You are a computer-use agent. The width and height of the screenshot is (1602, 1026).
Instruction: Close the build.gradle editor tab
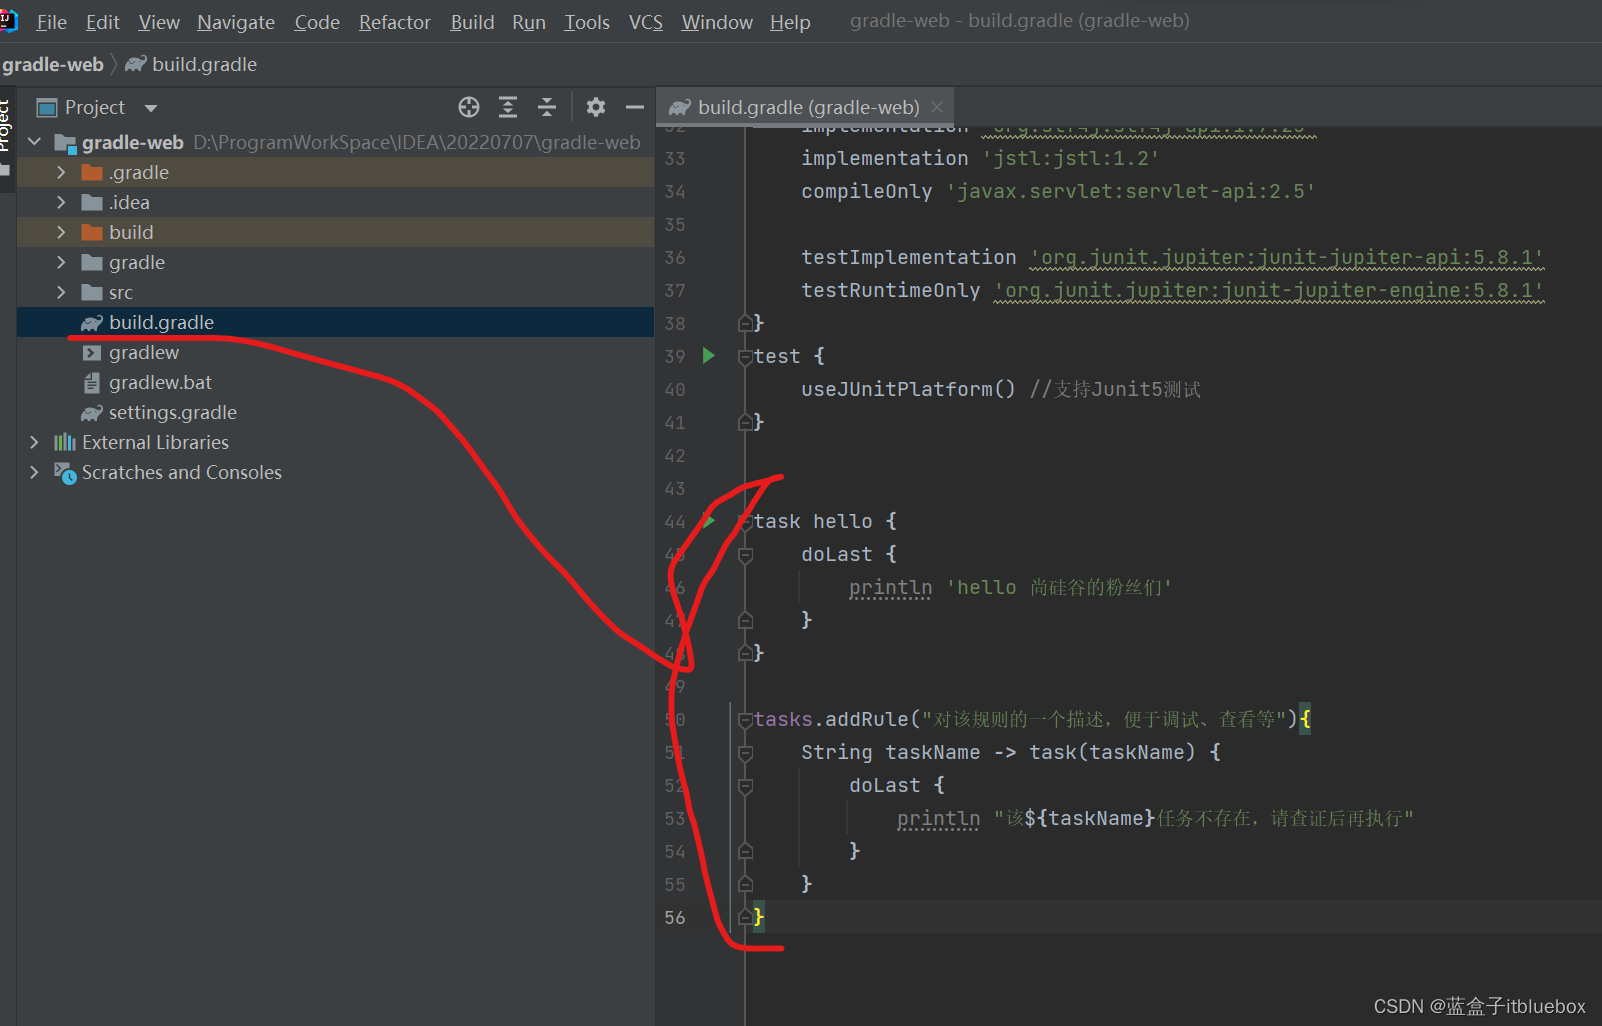click(937, 107)
